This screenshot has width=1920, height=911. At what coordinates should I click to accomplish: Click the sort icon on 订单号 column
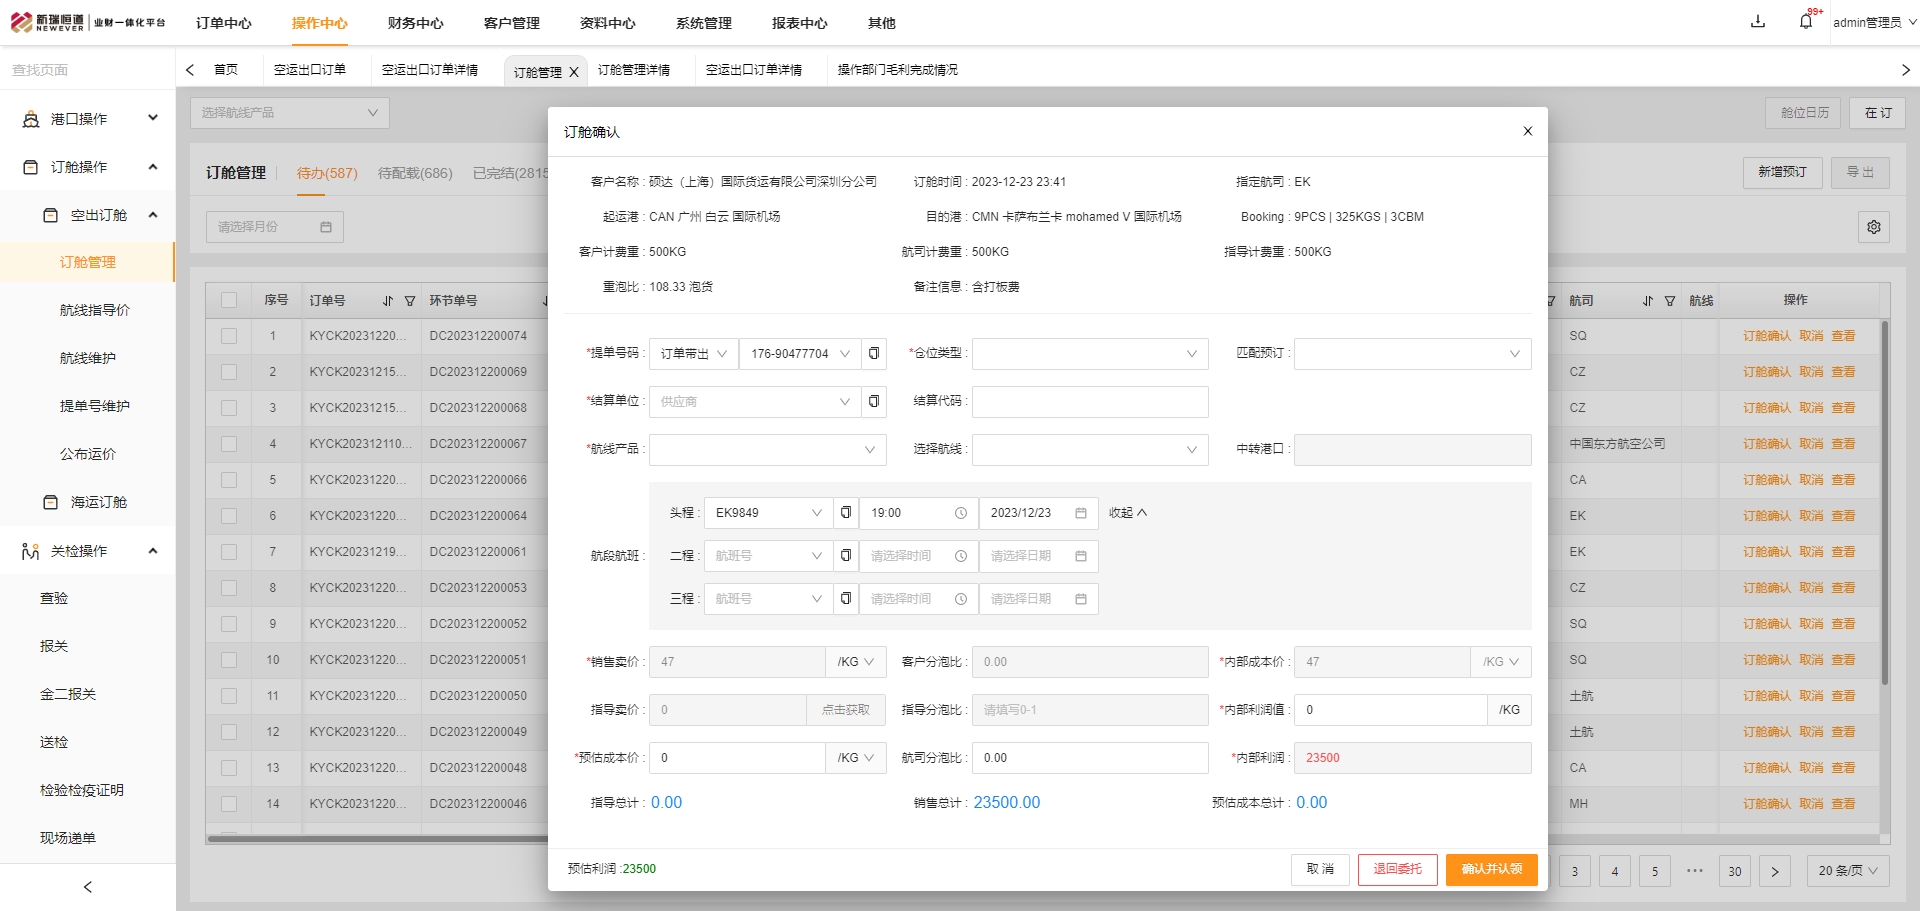click(x=388, y=301)
